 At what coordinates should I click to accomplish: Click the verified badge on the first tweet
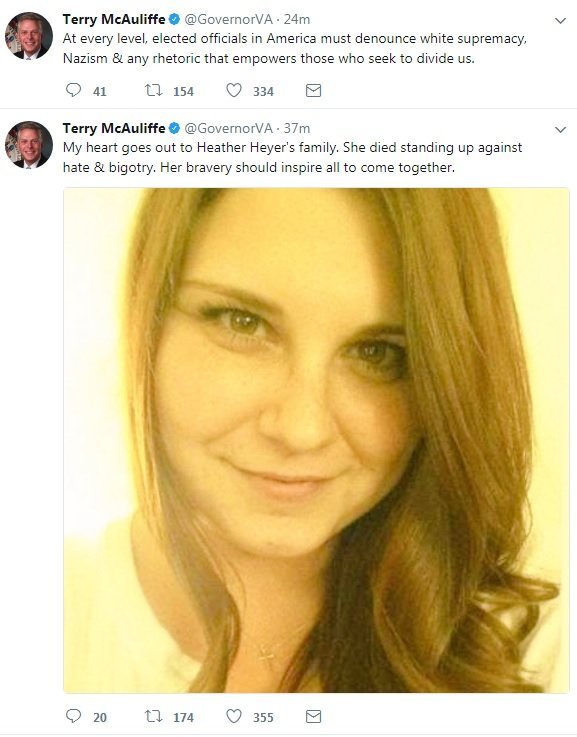pos(174,19)
